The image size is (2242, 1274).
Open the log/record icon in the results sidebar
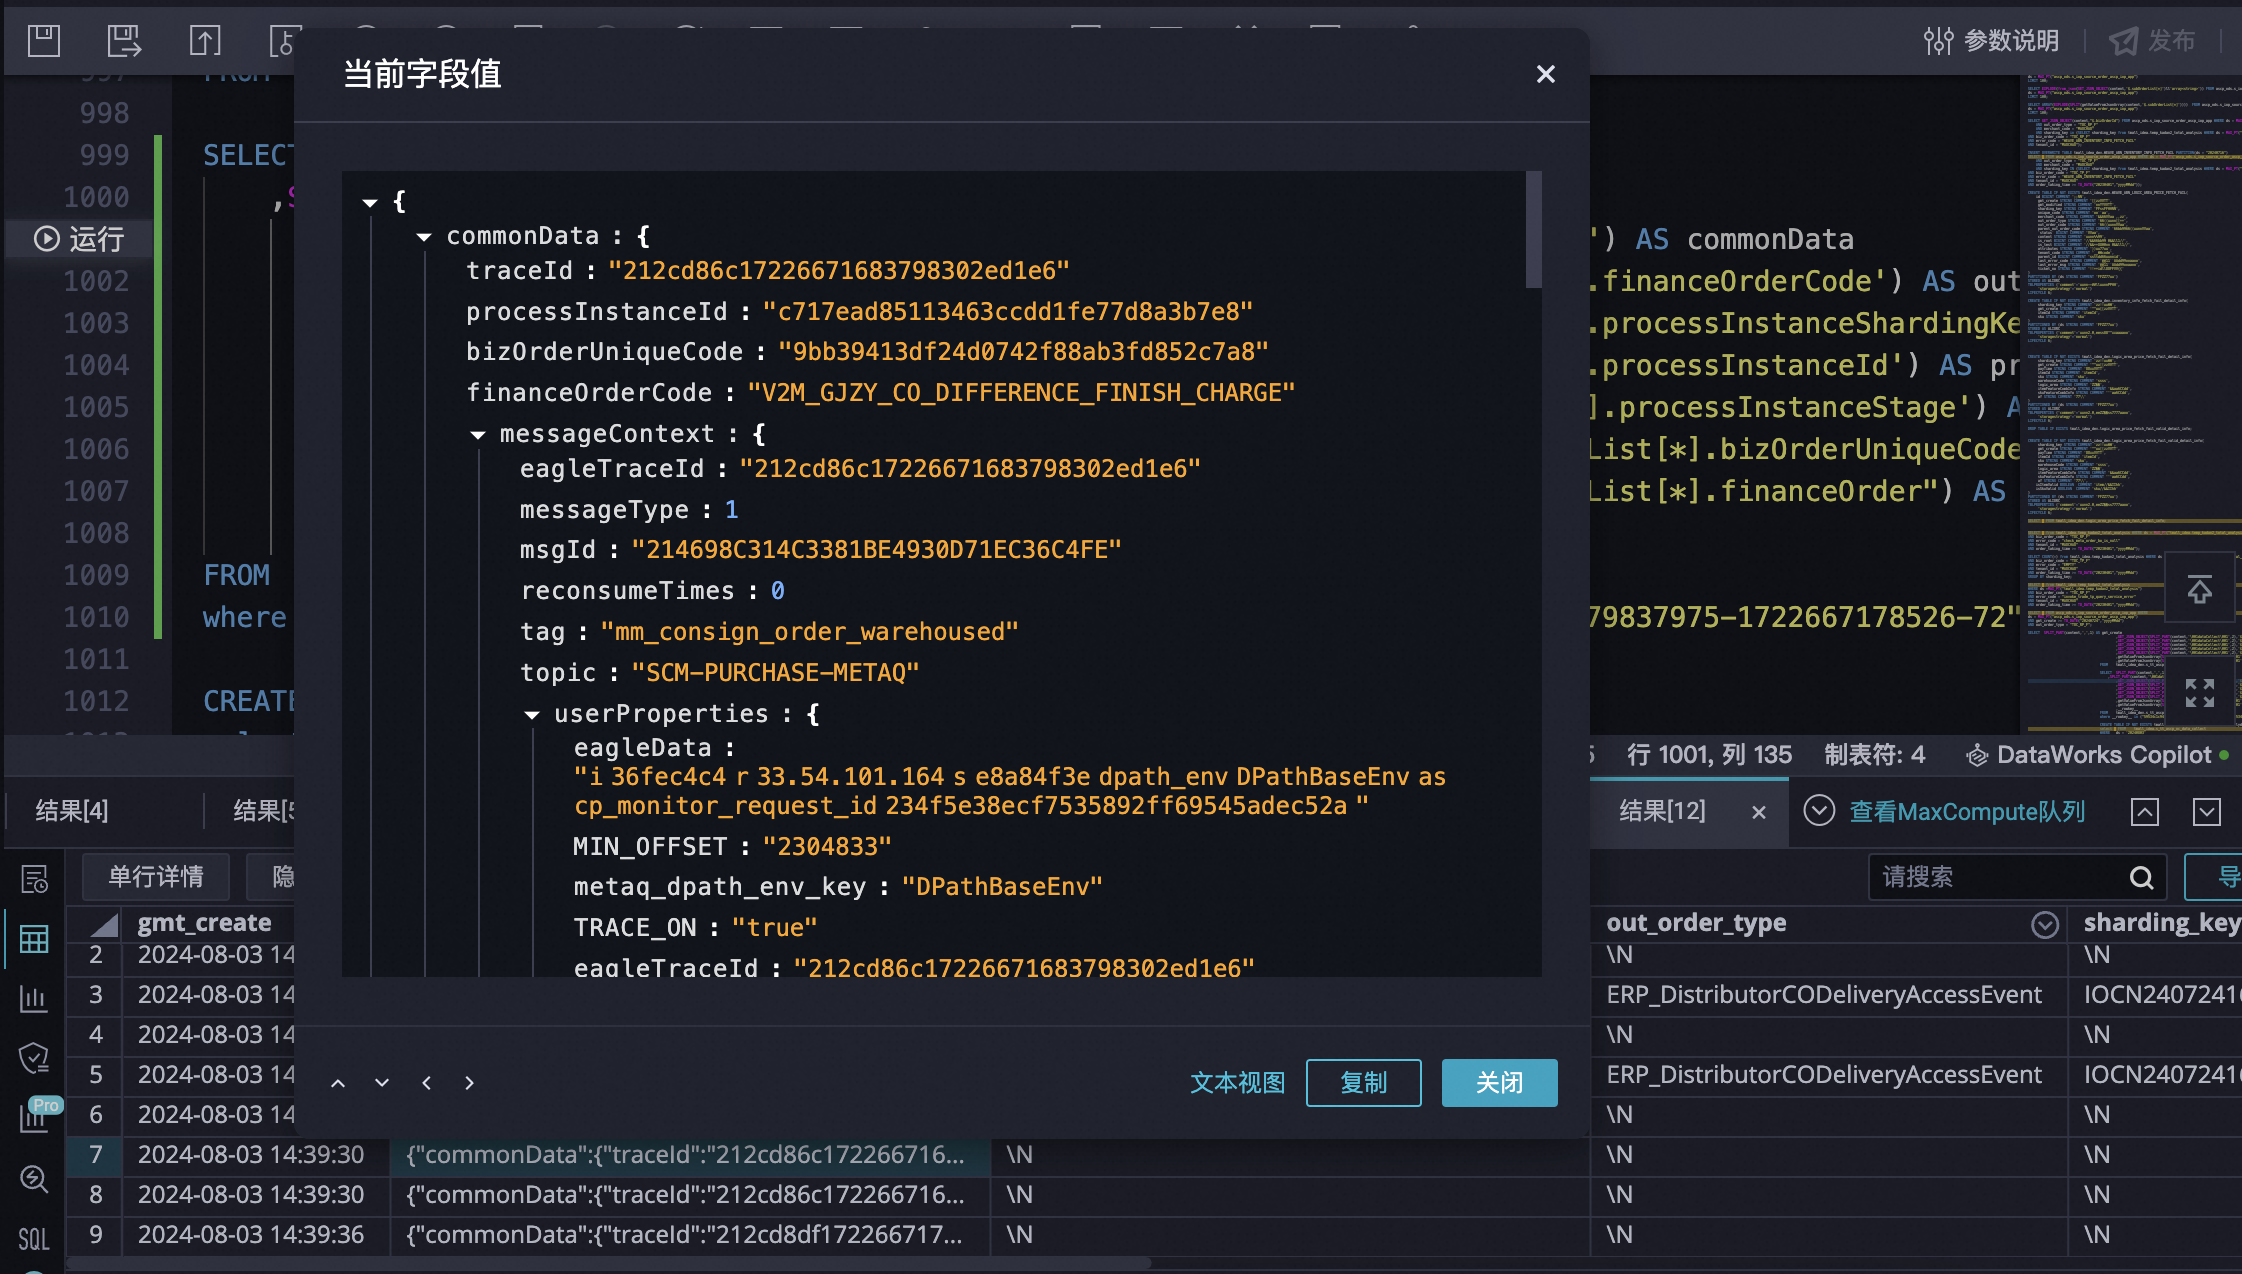(34, 879)
